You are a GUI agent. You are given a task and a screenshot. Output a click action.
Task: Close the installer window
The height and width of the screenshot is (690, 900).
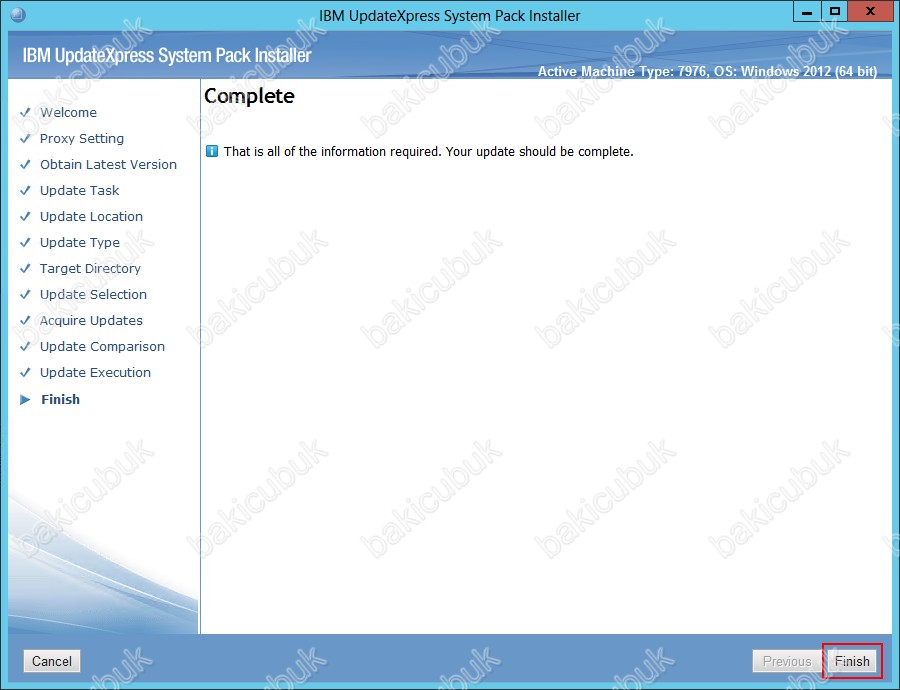coord(870,12)
